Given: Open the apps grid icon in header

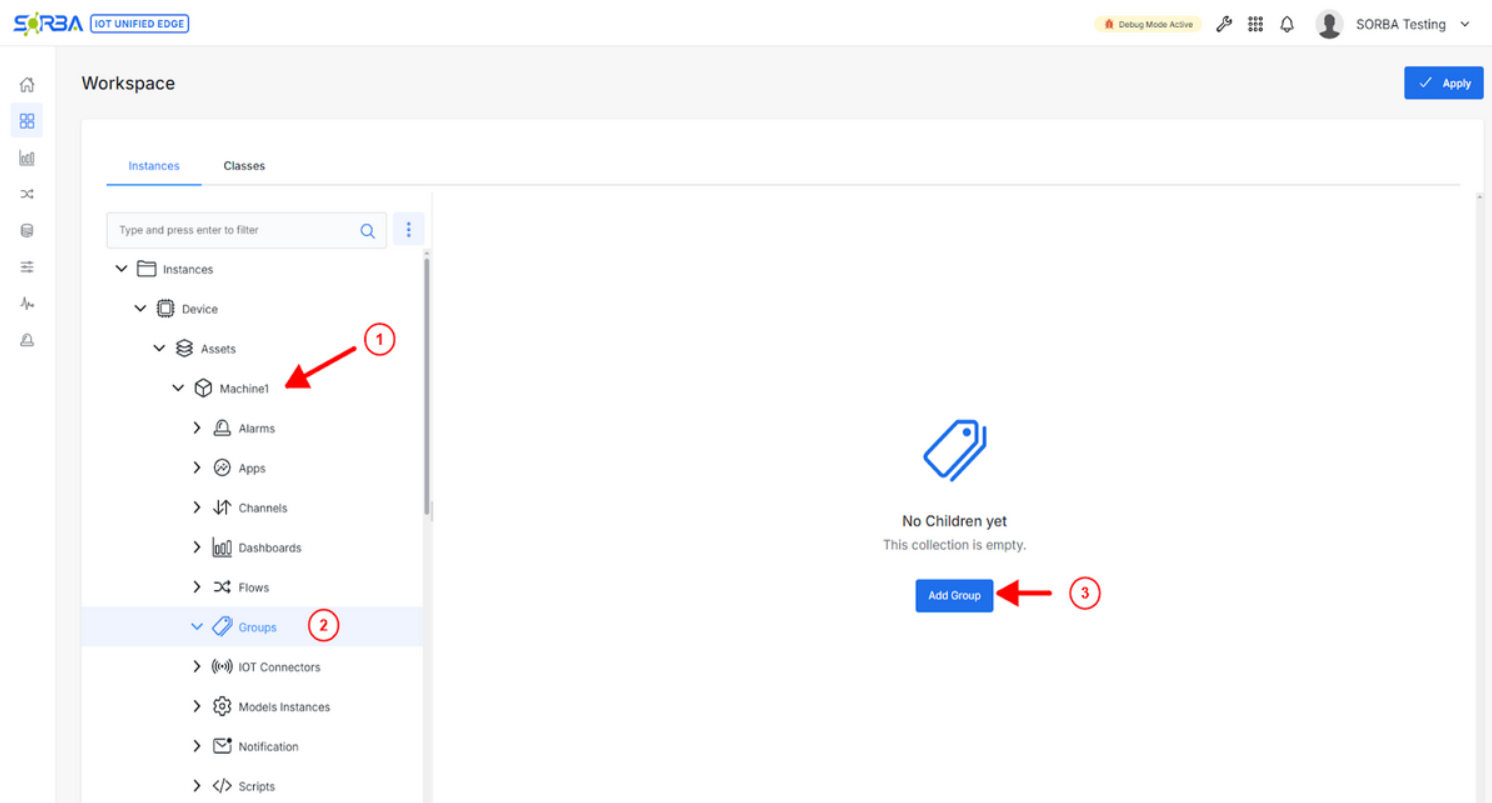Looking at the screenshot, I should tap(1255, 25).
